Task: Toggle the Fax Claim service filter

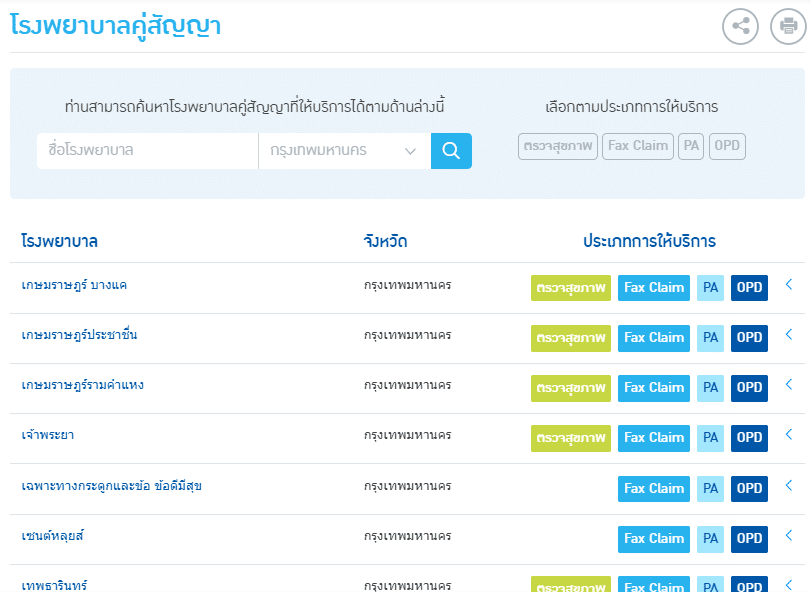Action: [638, 146]
